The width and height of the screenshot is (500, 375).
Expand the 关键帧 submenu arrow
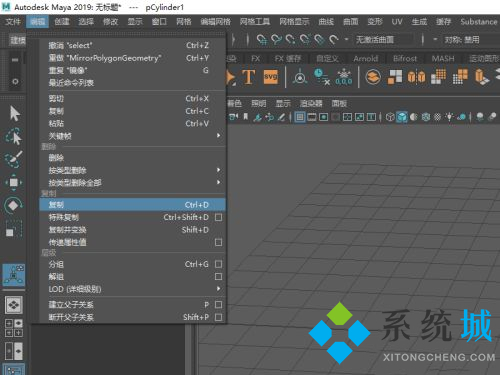pyautogui.click(x=219, y=135)
